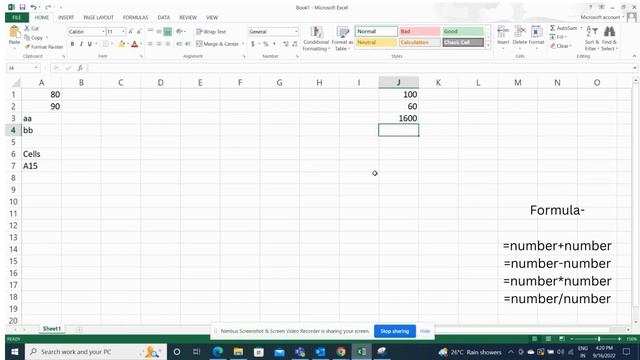
Task: Toggle center horizontal alignment
Action: tap(159, 44)
